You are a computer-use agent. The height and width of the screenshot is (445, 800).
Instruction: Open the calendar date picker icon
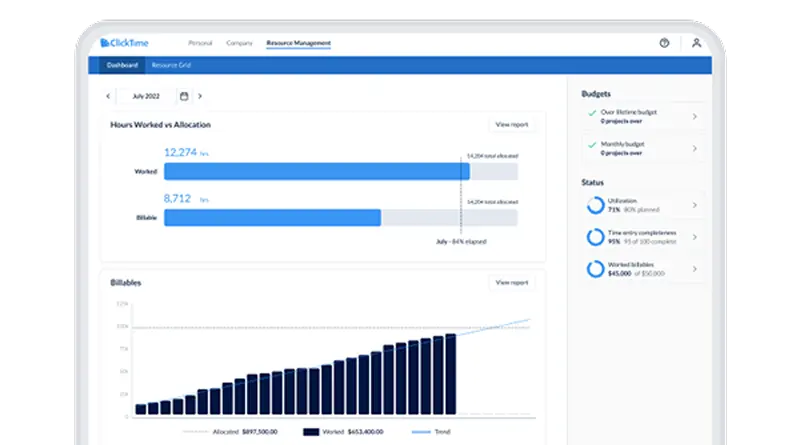[x=184, y=96]
